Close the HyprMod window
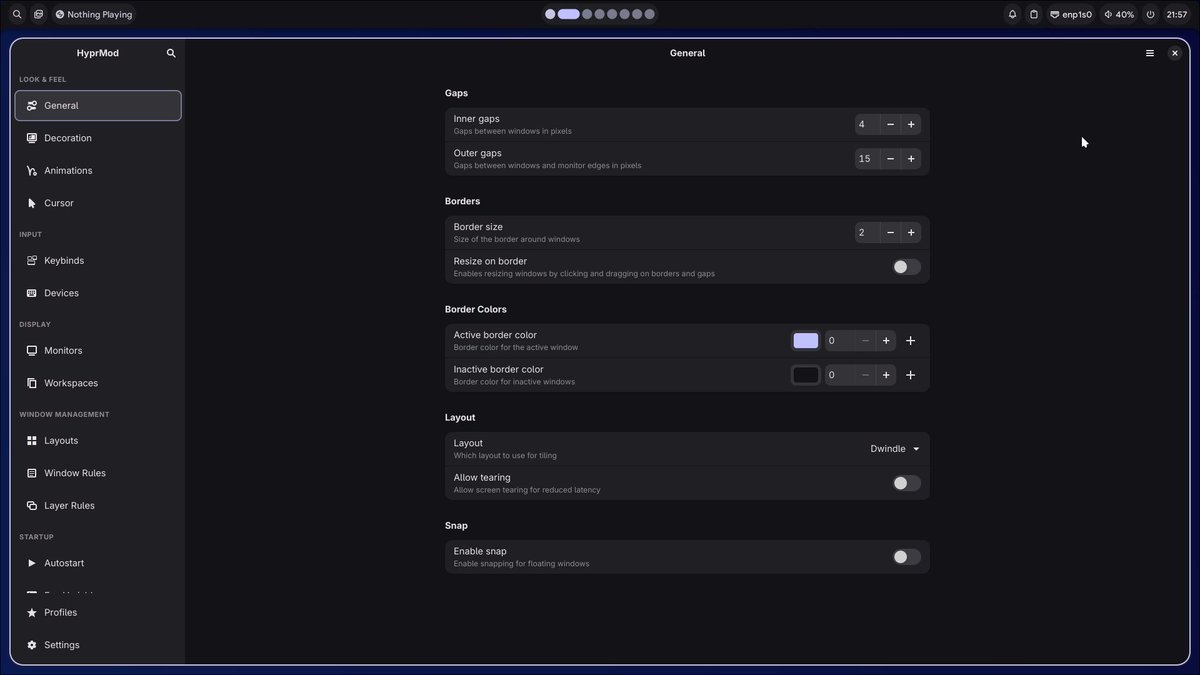The image size is (1200, 675). [1175, 53]
